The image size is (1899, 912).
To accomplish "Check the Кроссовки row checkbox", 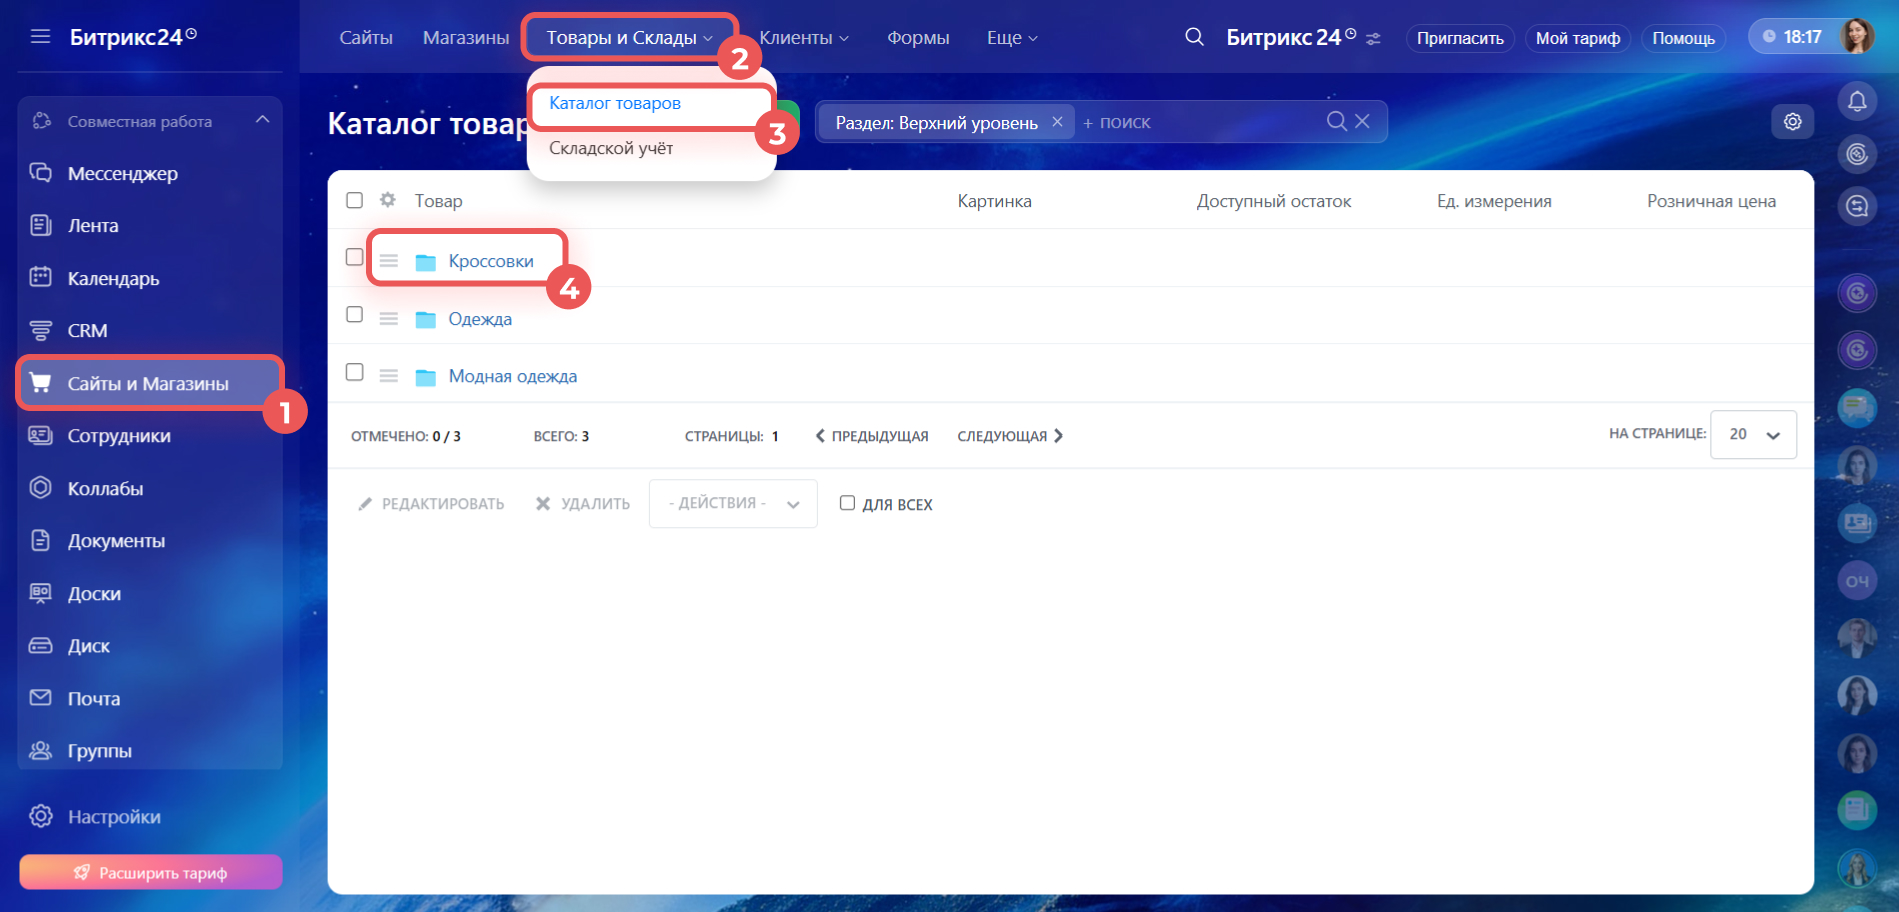I will point(354,257).
